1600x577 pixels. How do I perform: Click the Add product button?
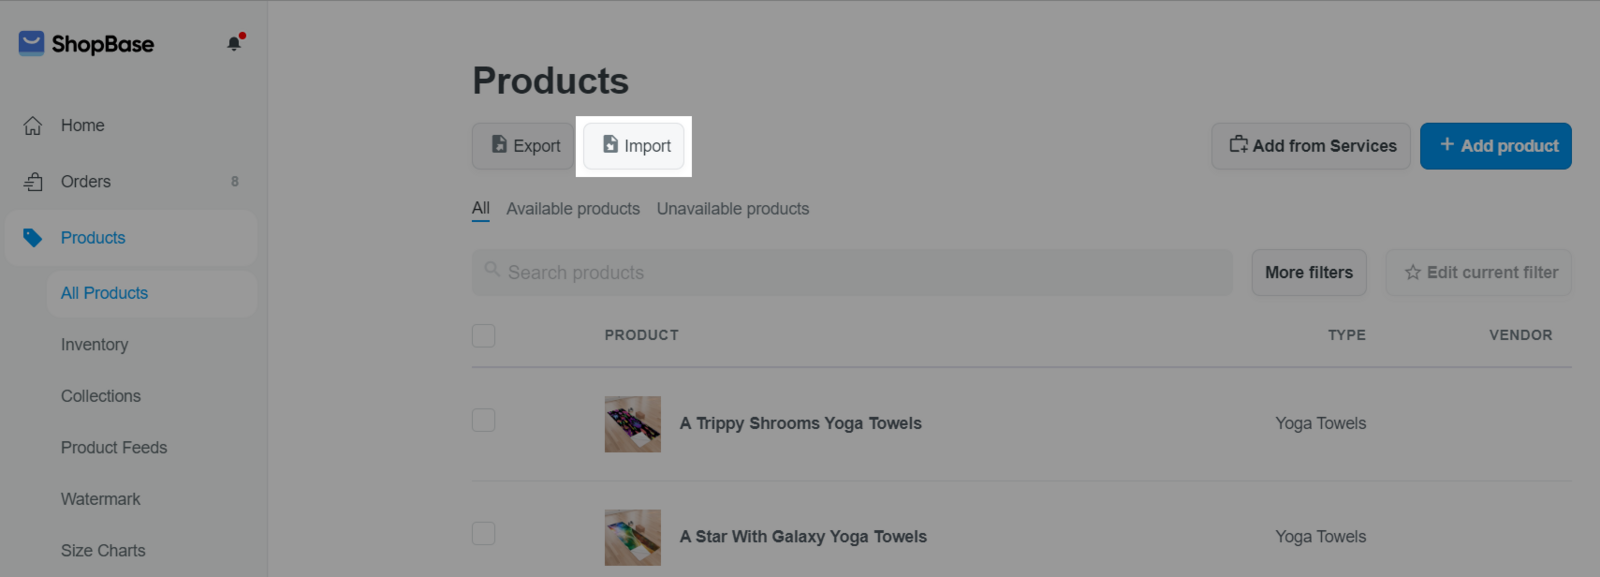1495,146
